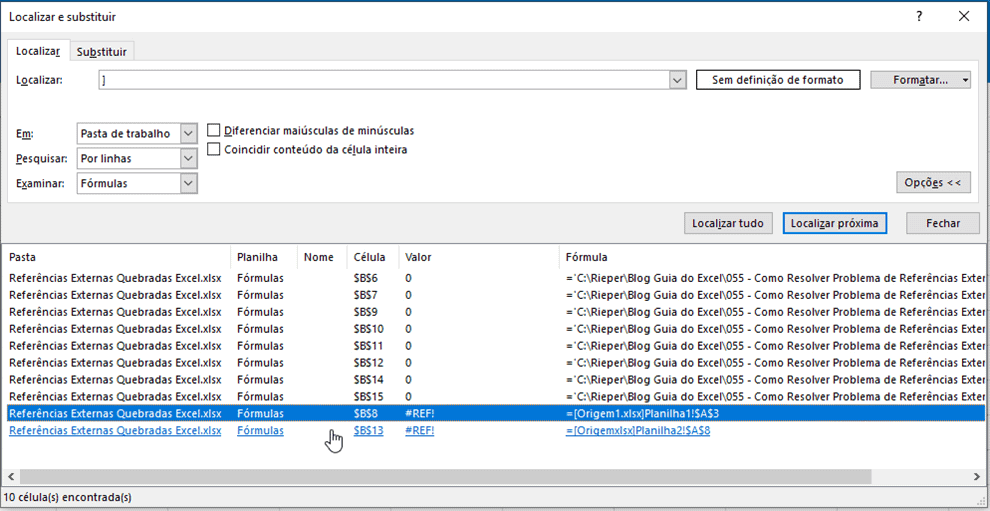
Task: Select the Localizar tab
Action: 38,51
